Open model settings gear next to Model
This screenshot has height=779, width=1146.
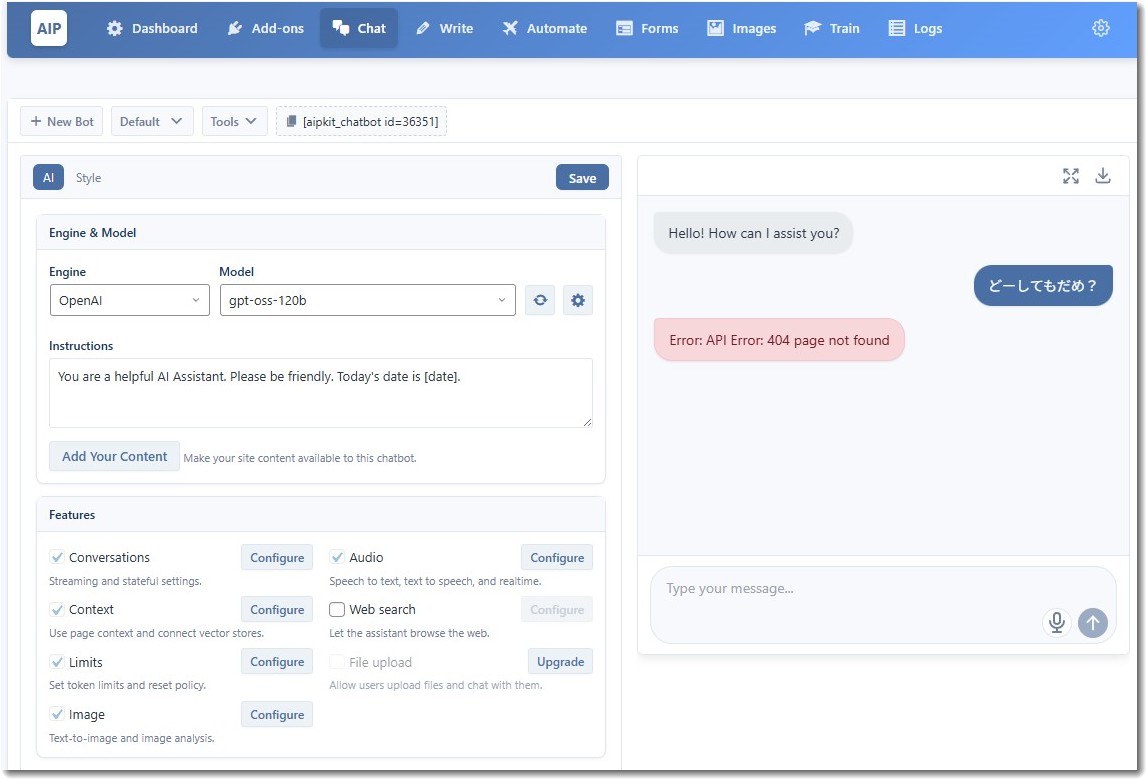[x=577, y=300]
